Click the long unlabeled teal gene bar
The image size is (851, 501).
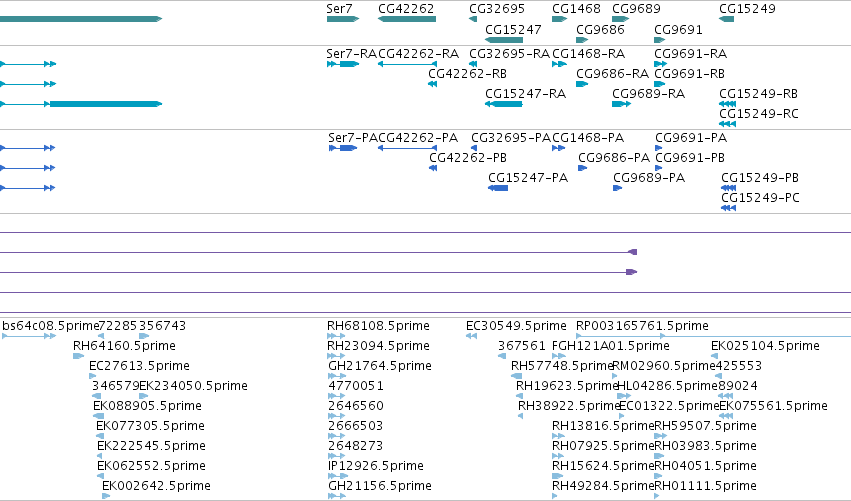pyautogui.click(x=81, y=19)
